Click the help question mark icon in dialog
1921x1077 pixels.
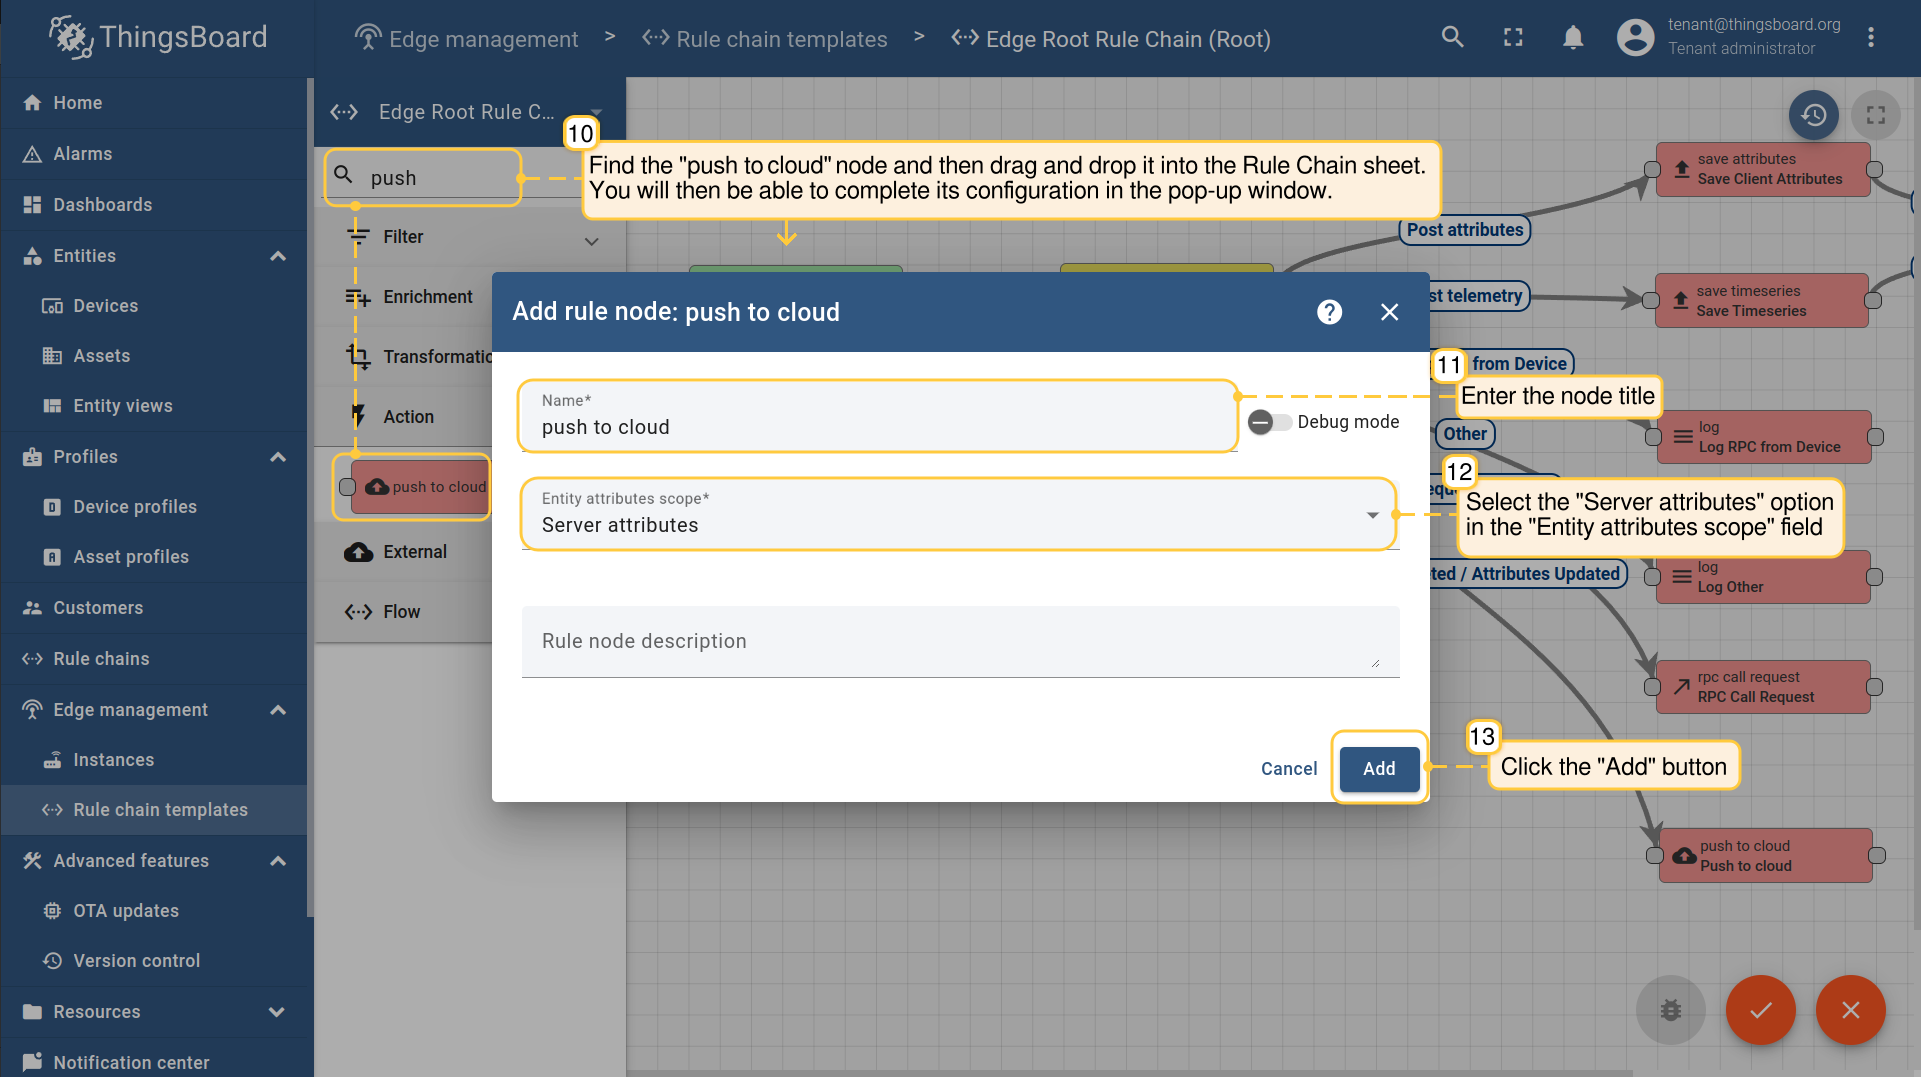point(1329,312)
